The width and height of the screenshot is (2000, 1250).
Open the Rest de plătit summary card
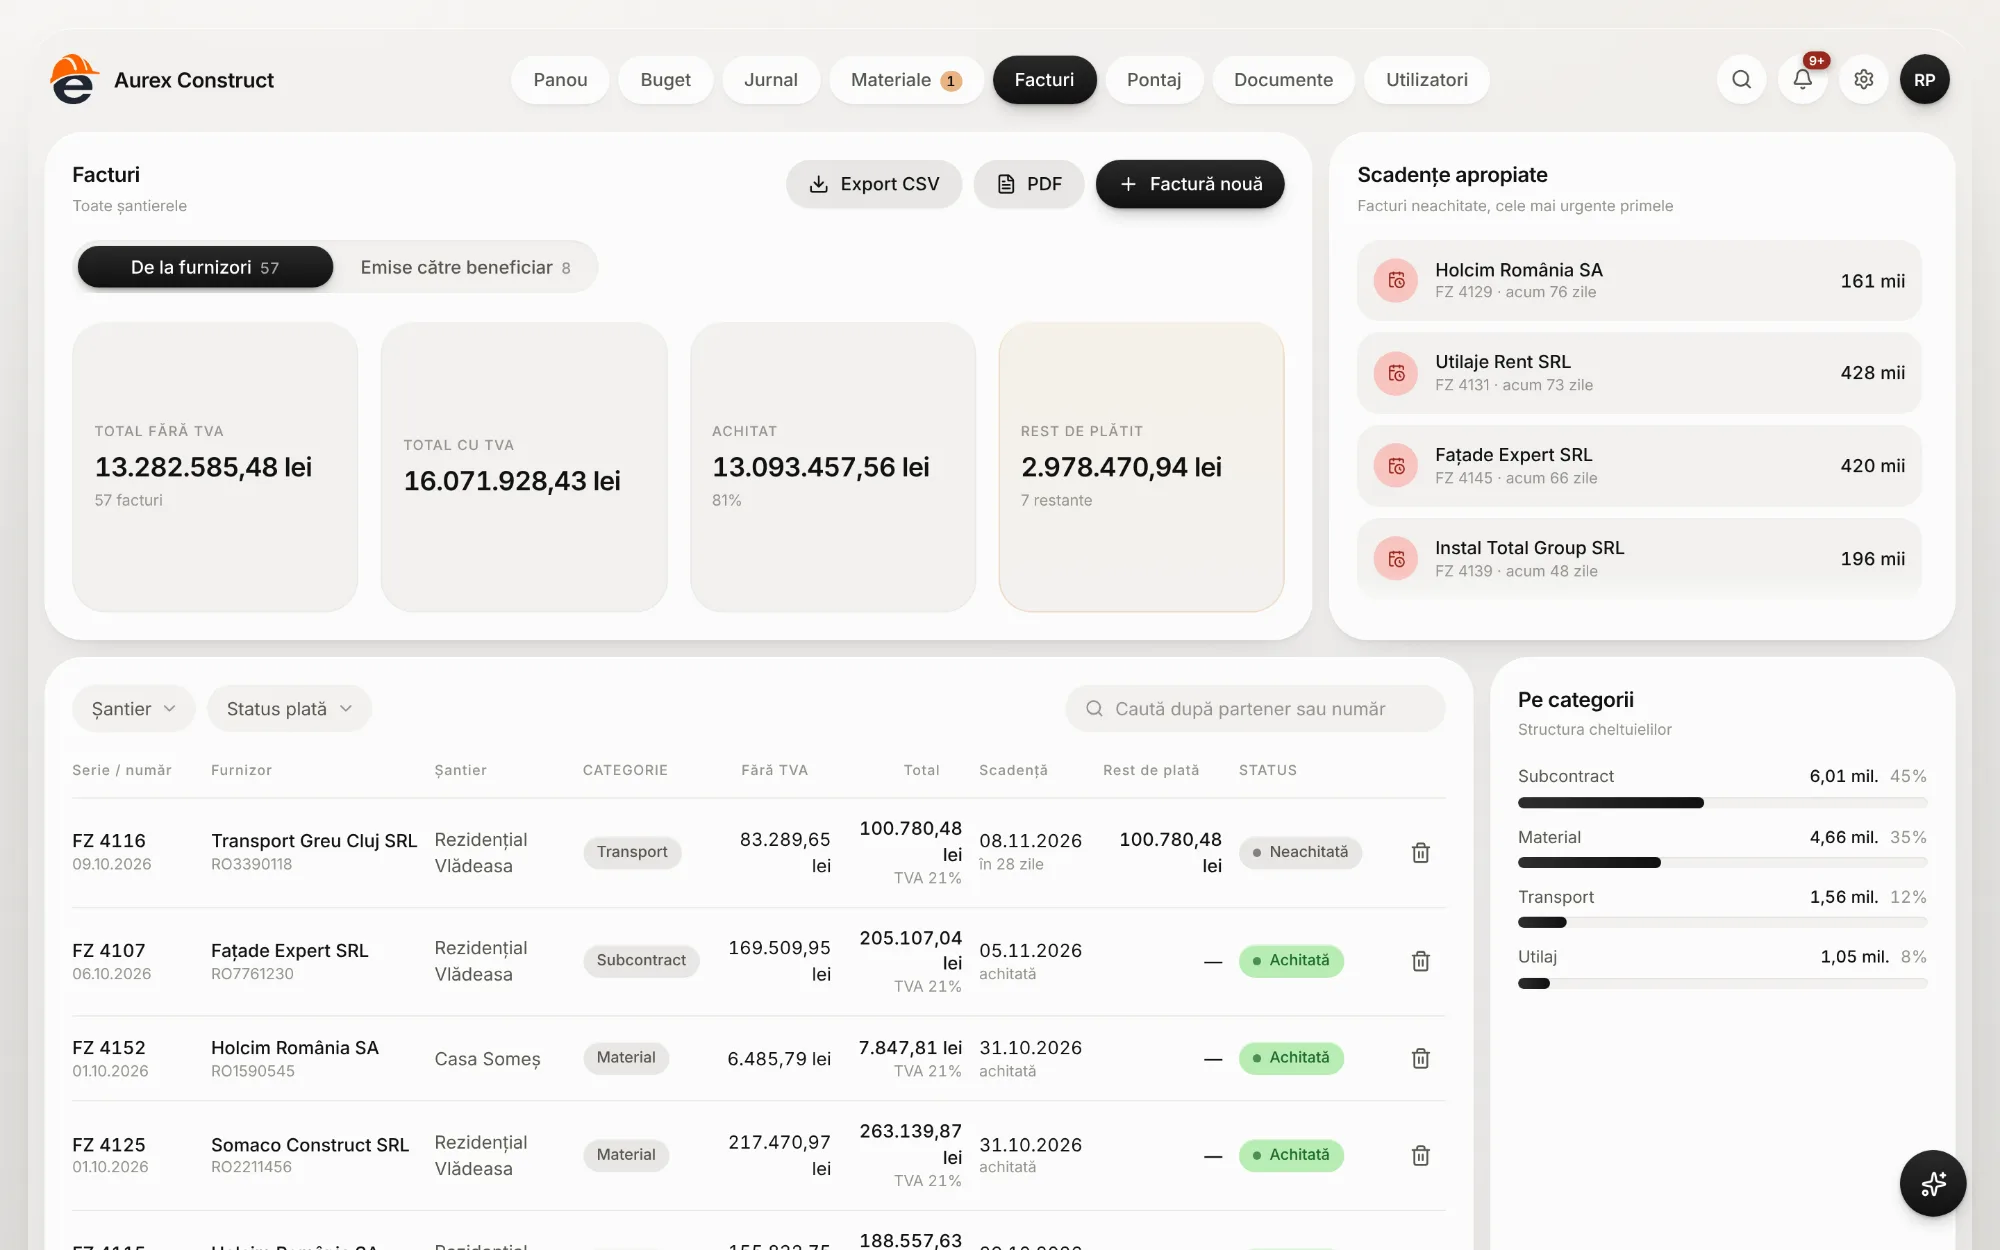click(1141, 466)
